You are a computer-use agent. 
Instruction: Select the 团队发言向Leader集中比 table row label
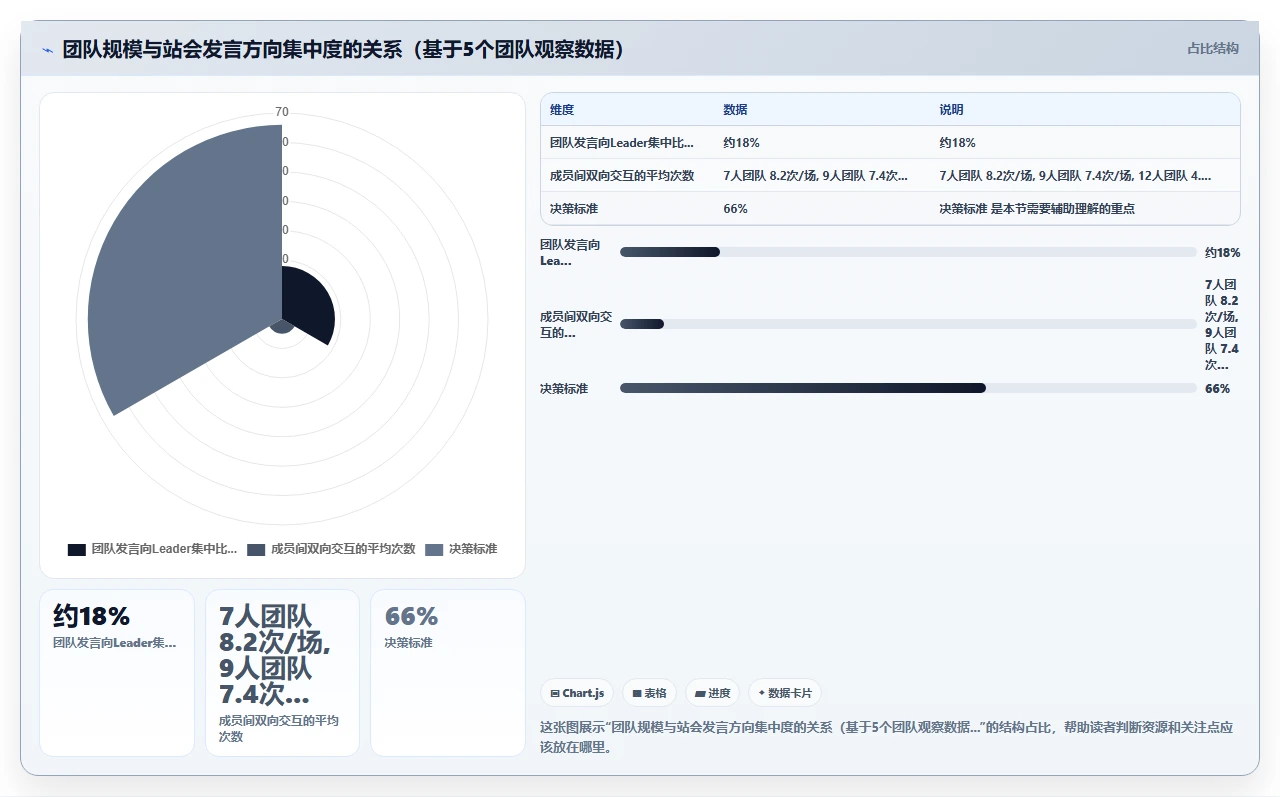(621, 143)
